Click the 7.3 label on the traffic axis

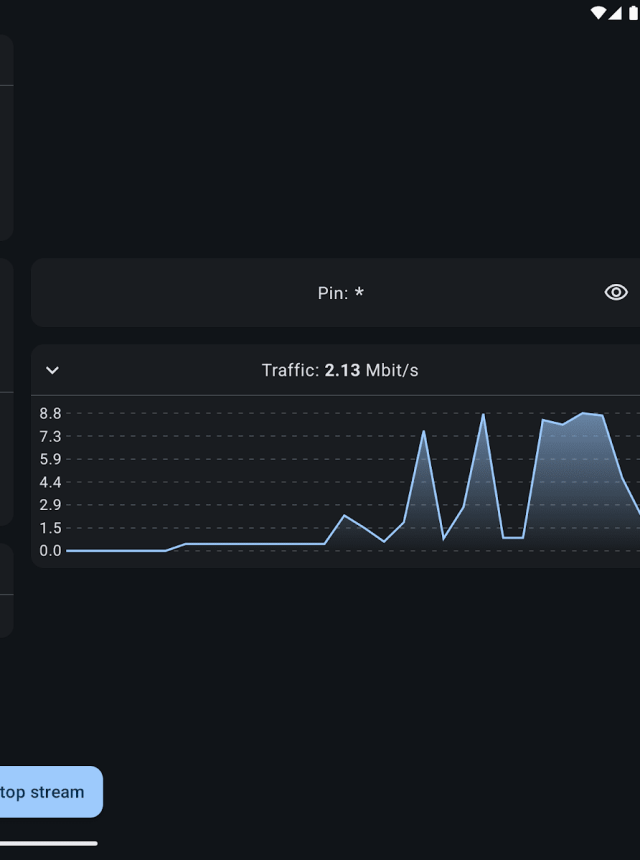51,436
